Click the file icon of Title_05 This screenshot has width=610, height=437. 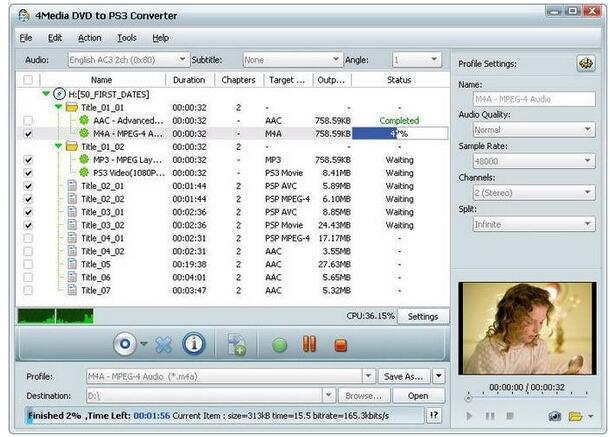72,264
